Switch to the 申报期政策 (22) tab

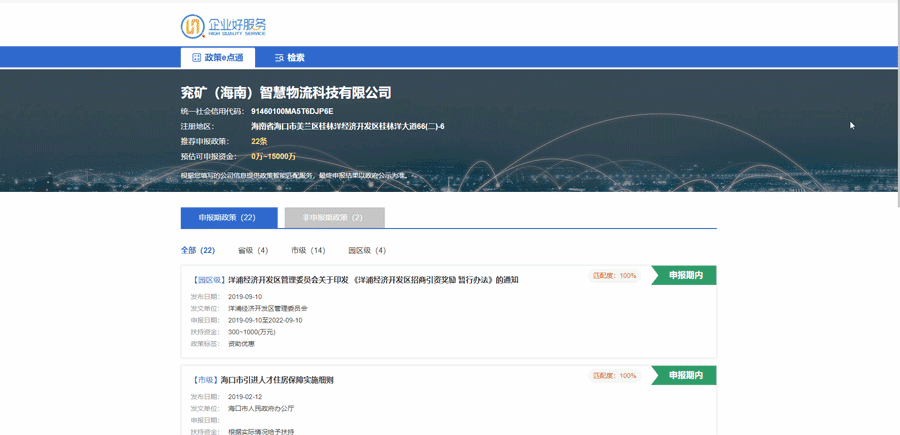point(229,218)
